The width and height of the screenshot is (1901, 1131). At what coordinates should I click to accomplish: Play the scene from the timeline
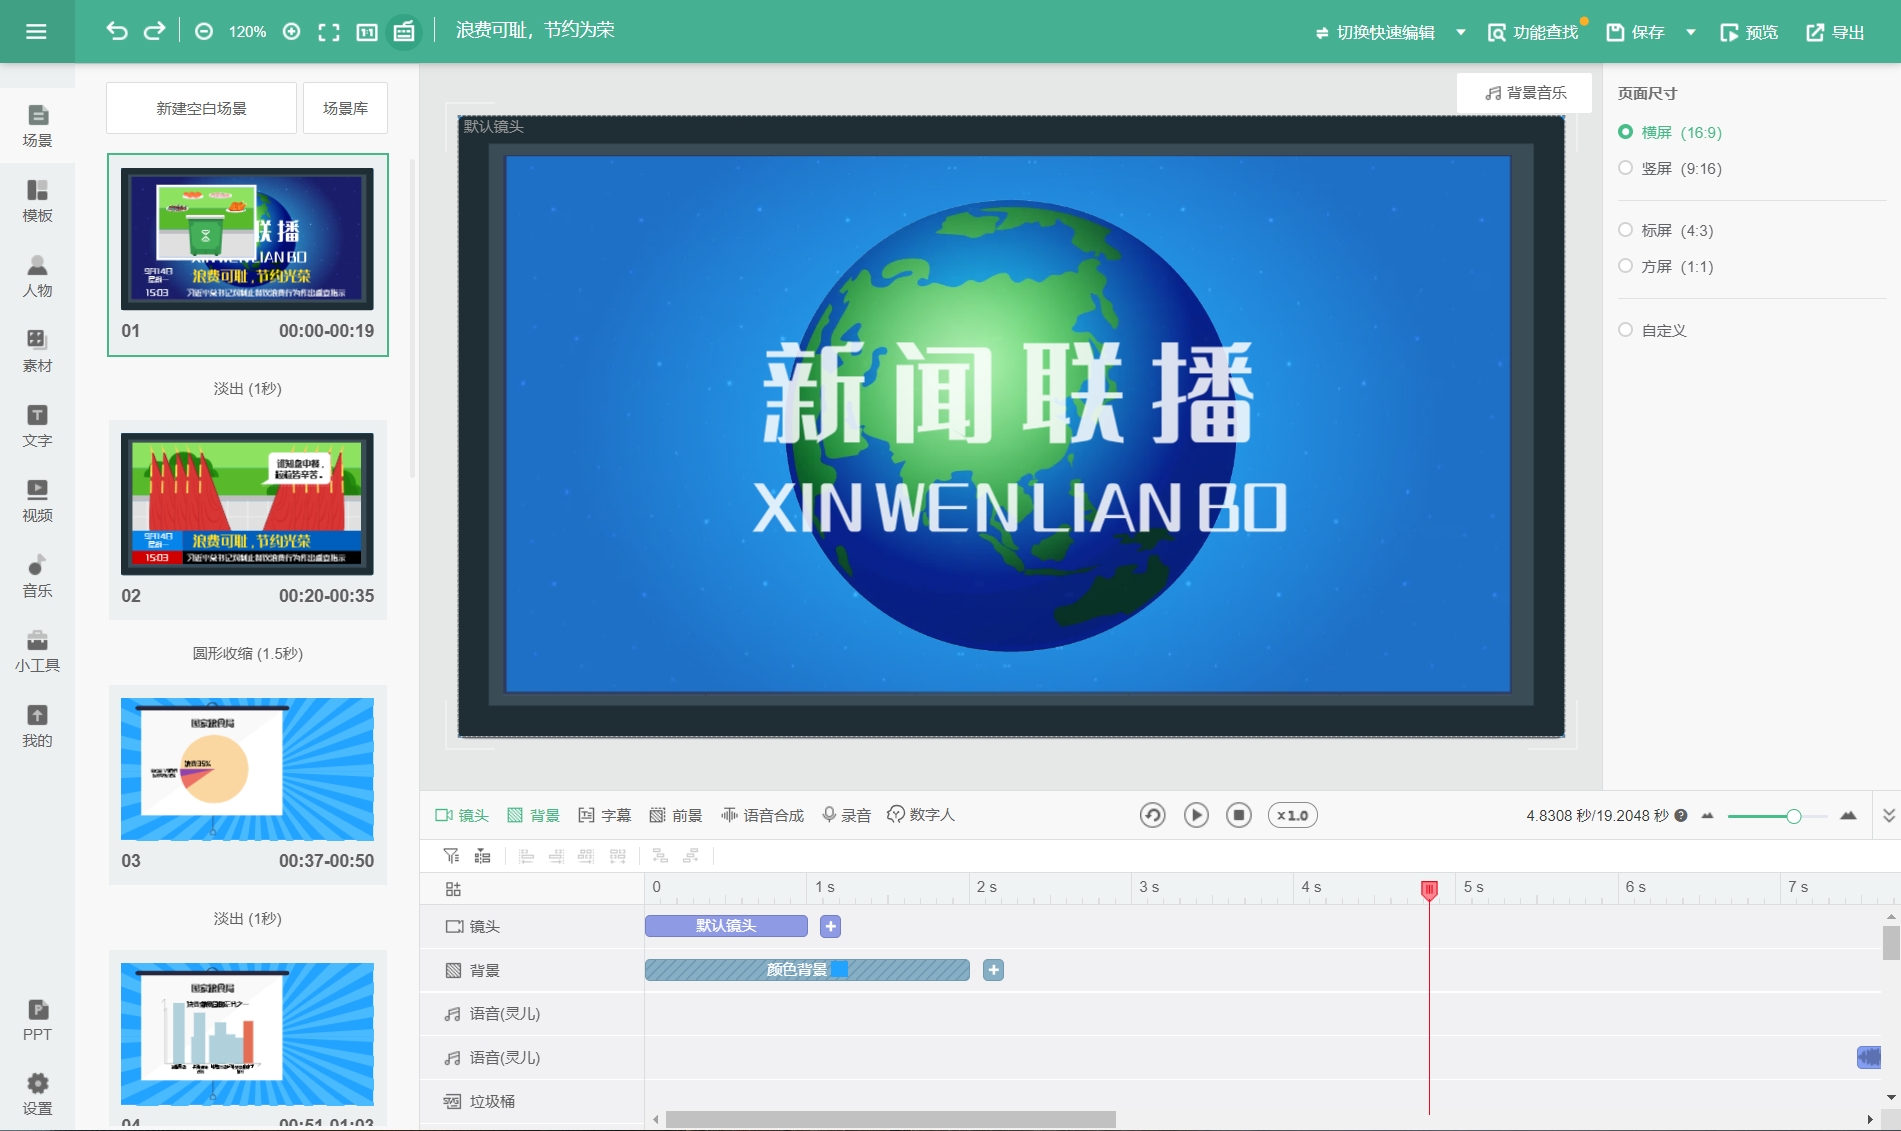(1196, 815)
